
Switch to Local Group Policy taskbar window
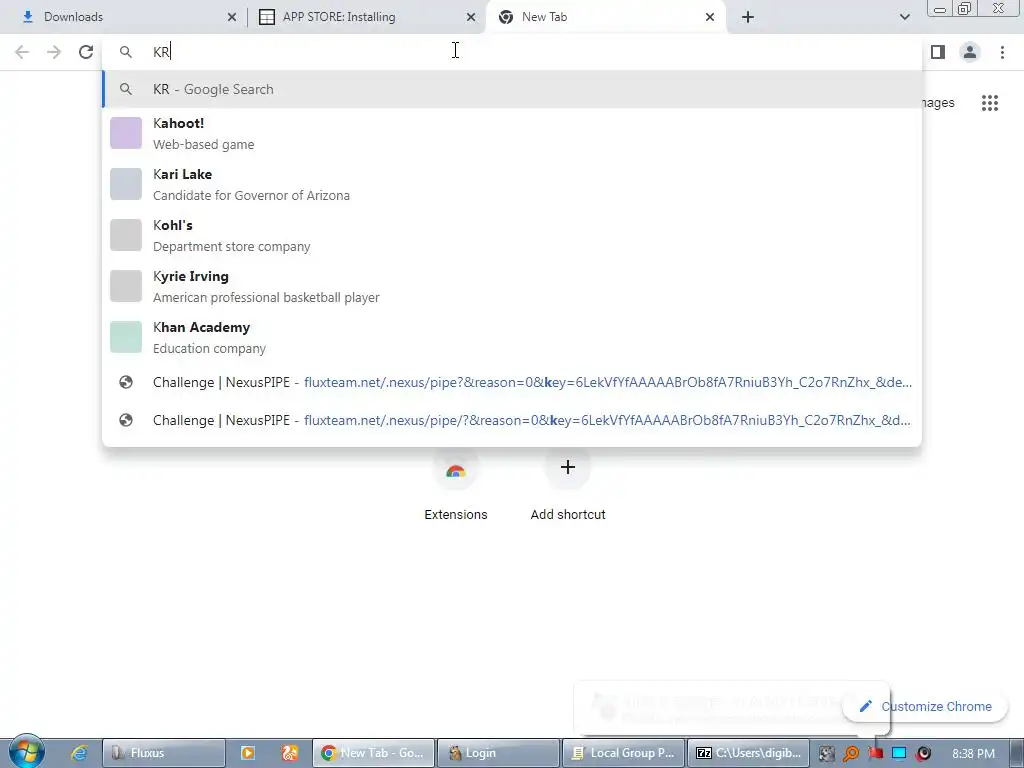(x=623, y=753)
